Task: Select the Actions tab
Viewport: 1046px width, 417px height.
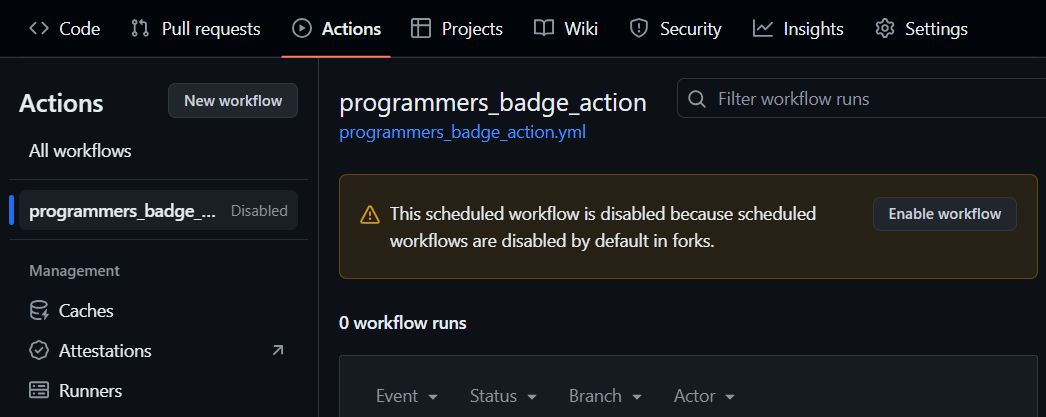Action: (337, 29)
